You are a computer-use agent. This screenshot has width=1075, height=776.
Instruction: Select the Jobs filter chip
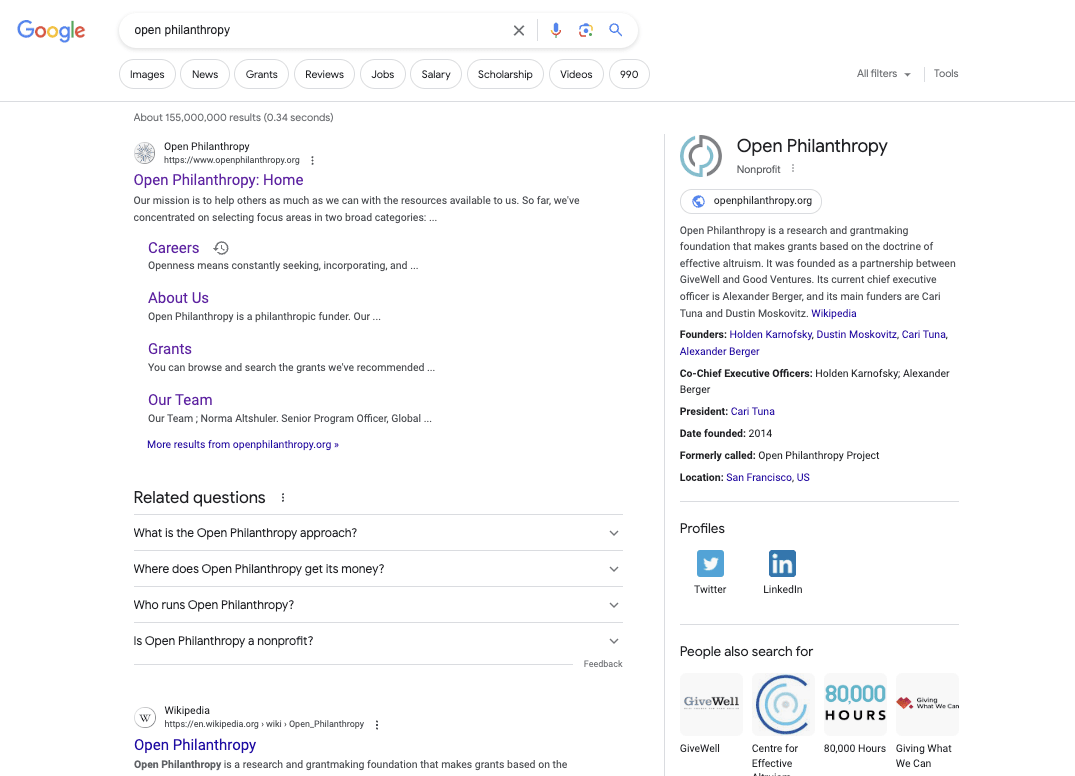coord(383,74)
